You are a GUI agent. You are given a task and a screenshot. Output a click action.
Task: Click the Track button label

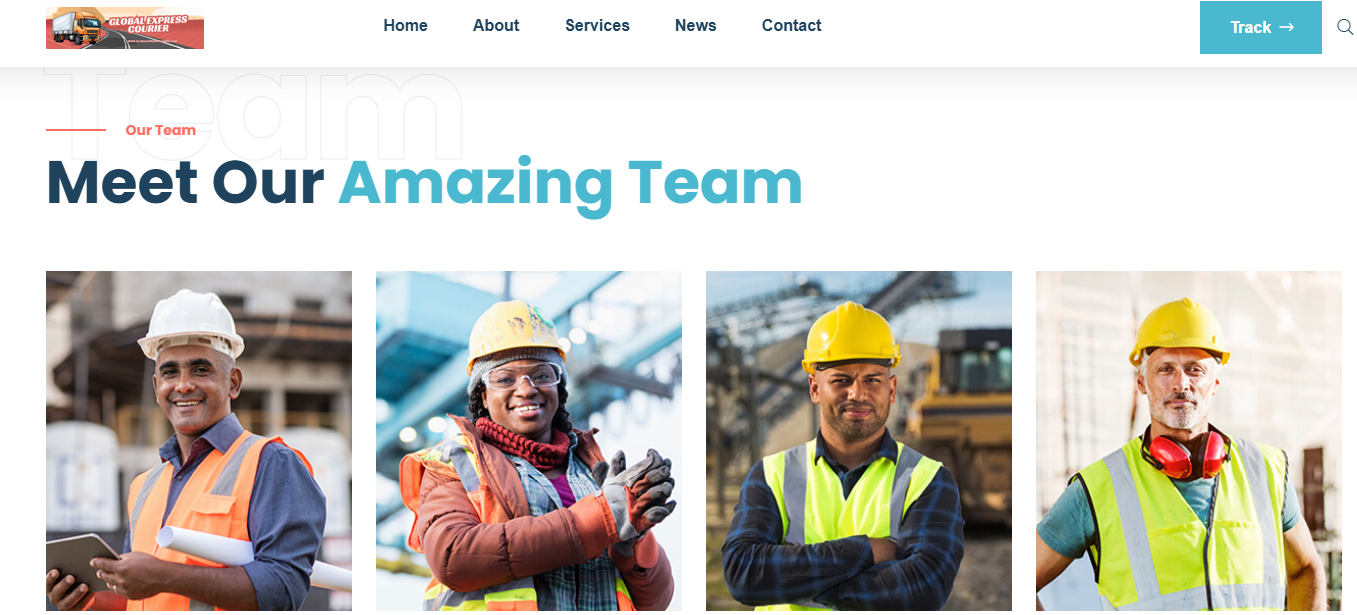tap(1250, 27)
